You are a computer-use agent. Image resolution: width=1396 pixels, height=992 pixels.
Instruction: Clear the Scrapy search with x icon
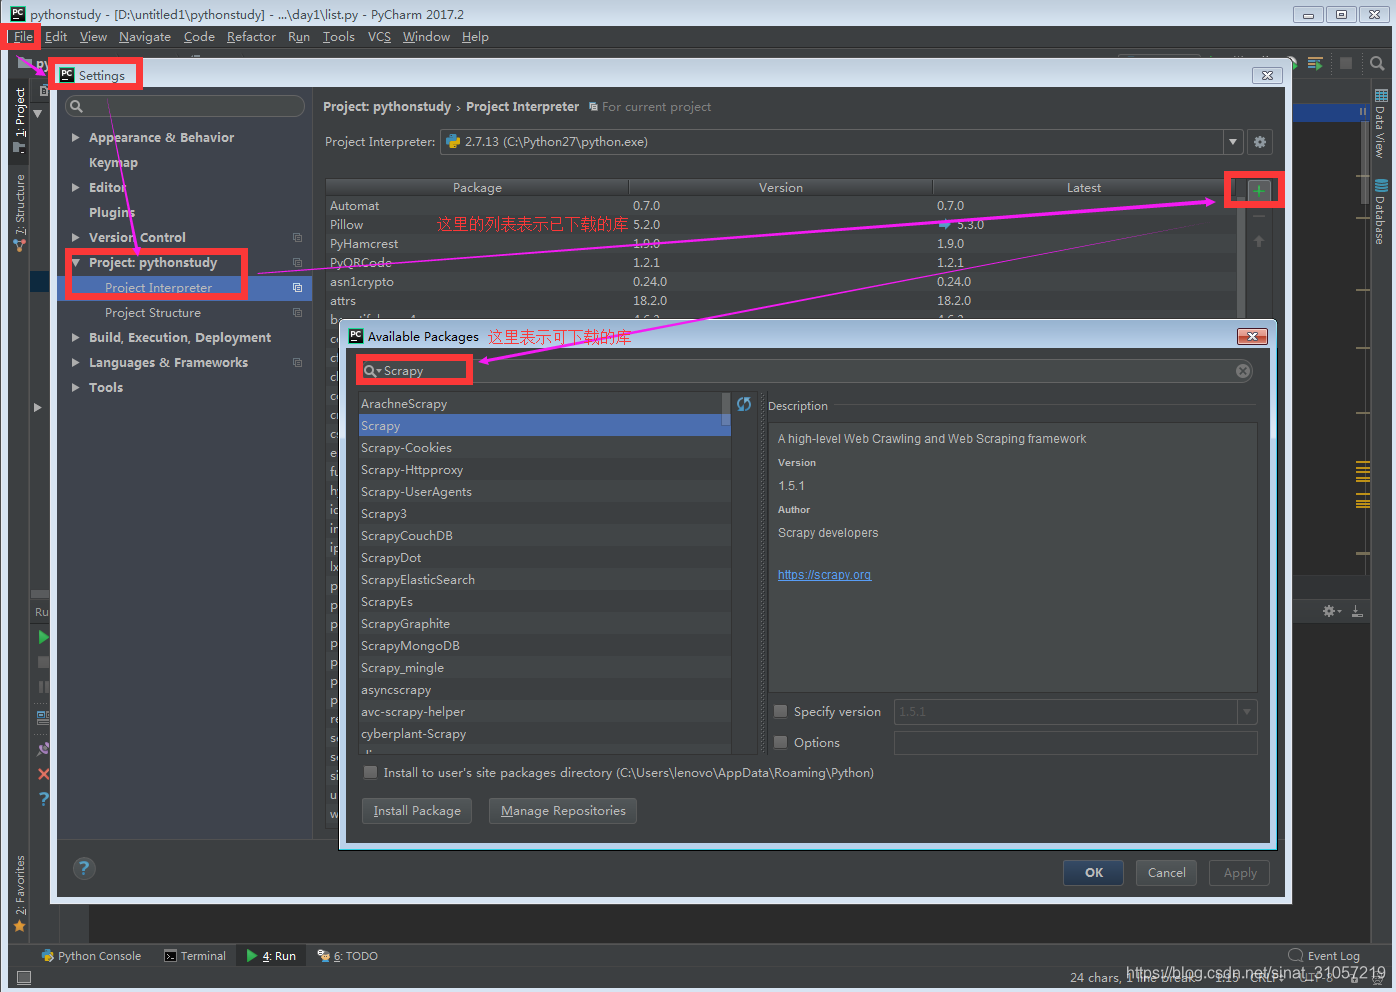(1243, 371)
